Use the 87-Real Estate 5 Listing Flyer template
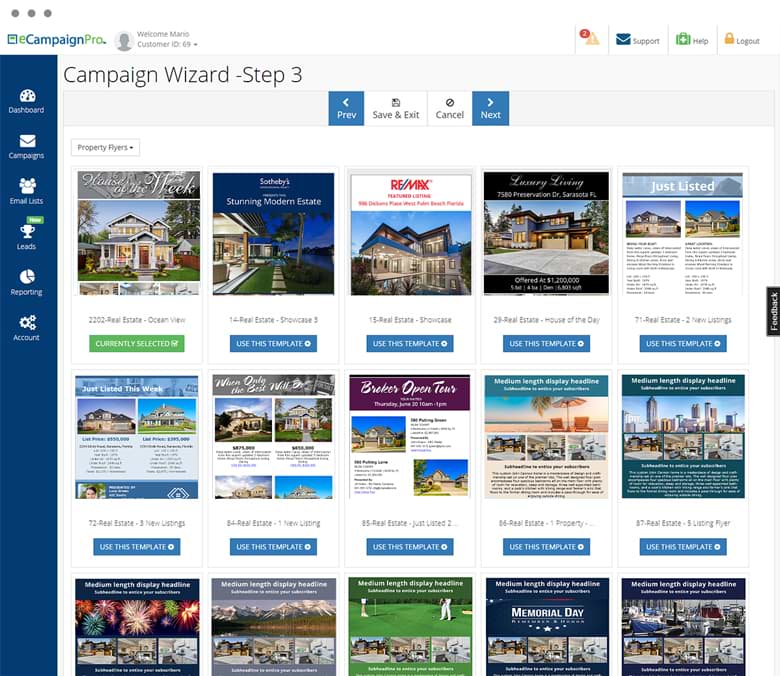The height and width of the screenshot is (676, 780). coord(683,547)
